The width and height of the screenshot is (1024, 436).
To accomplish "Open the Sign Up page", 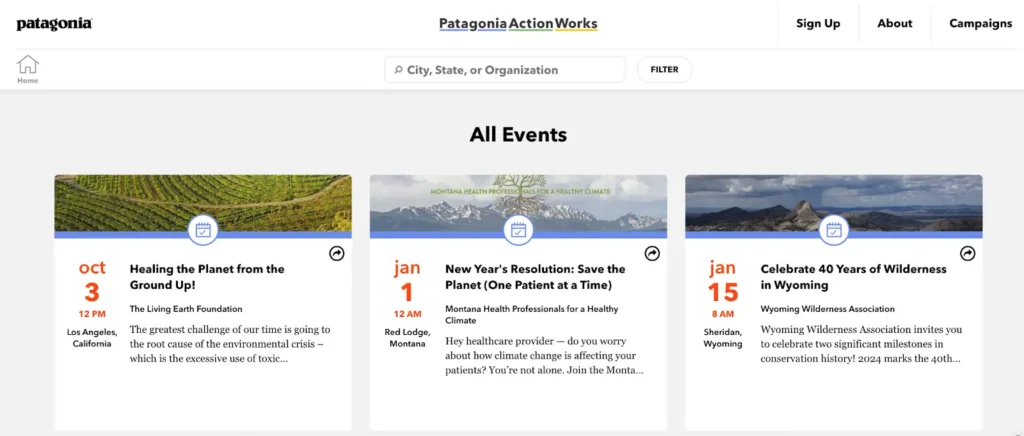I will 818,24.
